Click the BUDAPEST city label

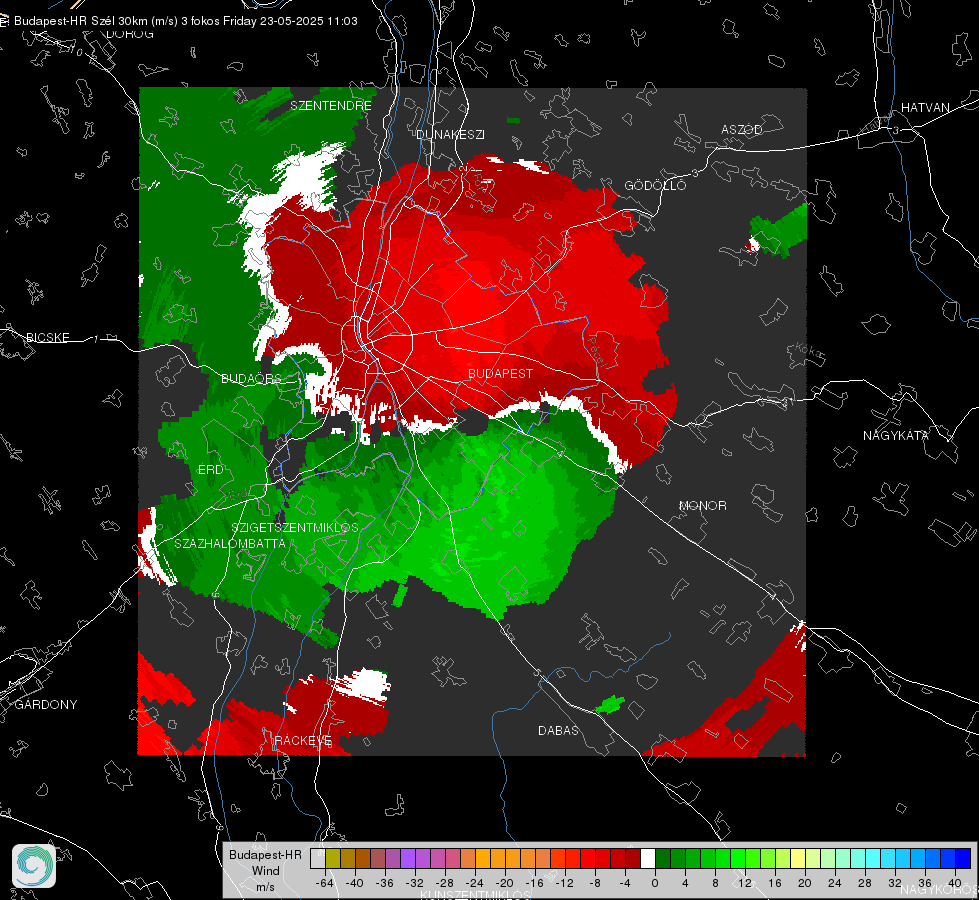(501, 373)
